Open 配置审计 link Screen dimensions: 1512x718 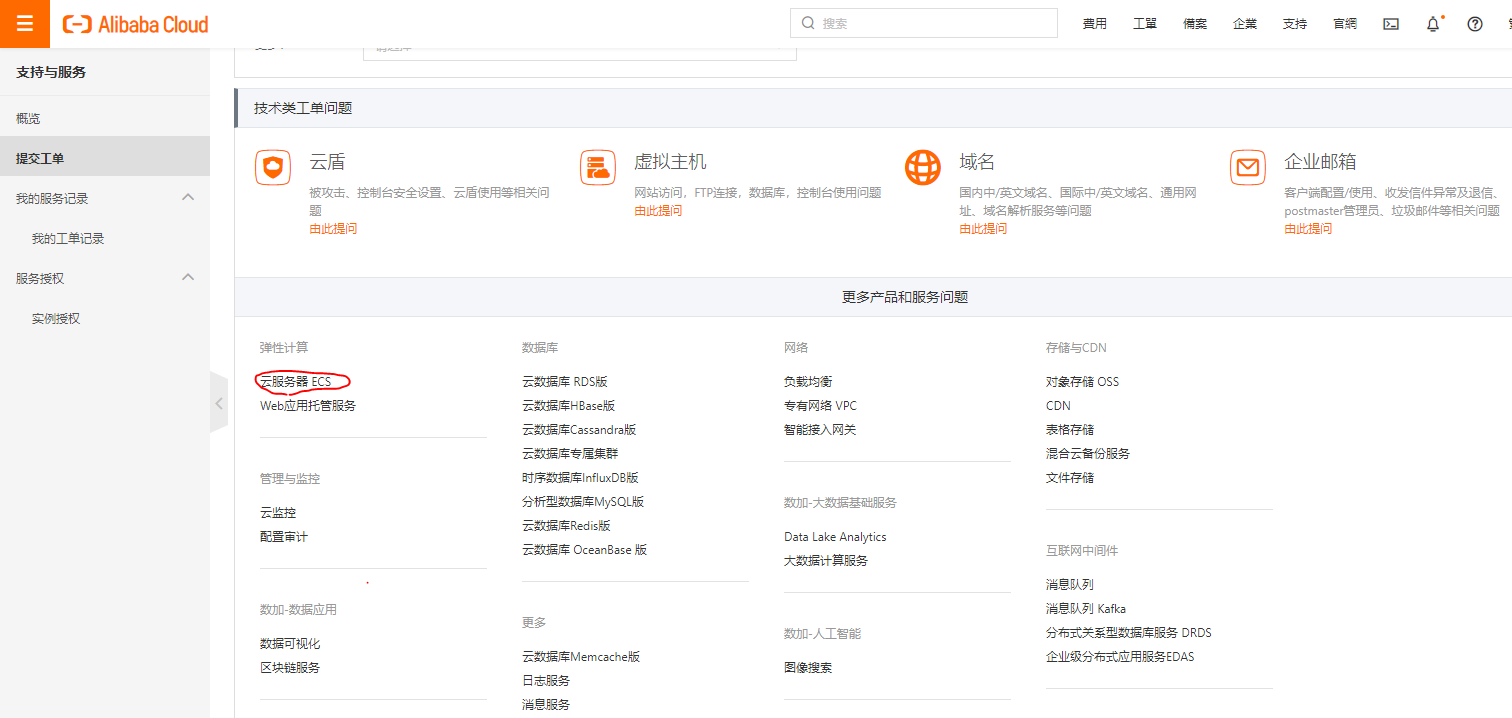point(284,537)
